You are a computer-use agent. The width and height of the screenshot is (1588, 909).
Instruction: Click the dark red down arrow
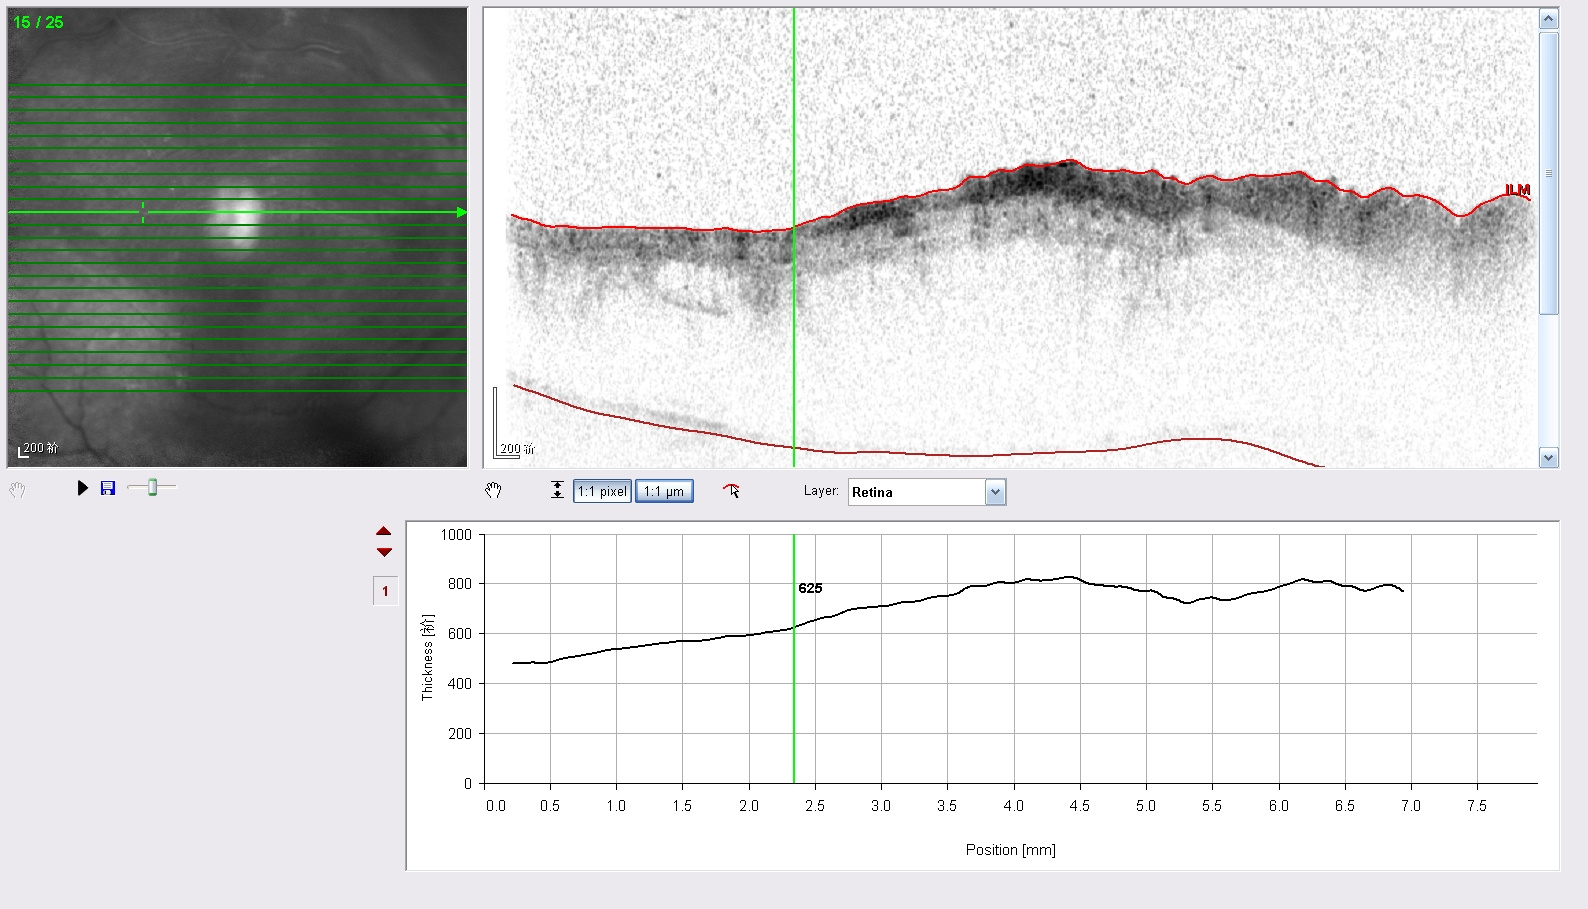pos(384,552)
